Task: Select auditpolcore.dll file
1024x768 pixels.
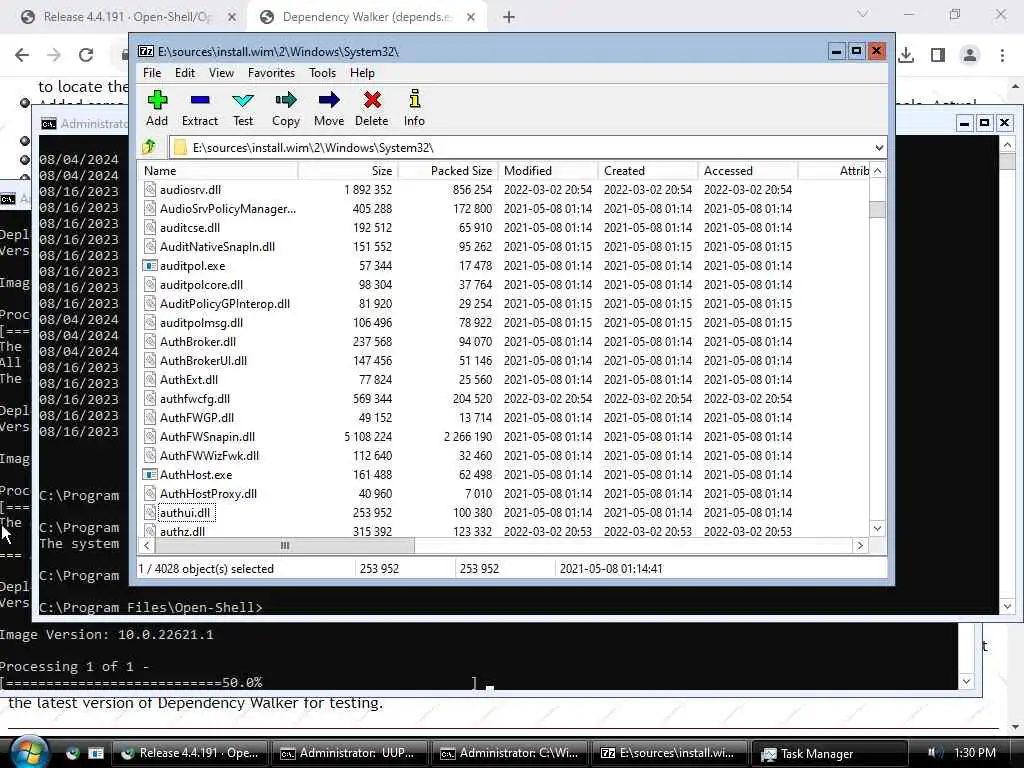Action: pos(201,285)
